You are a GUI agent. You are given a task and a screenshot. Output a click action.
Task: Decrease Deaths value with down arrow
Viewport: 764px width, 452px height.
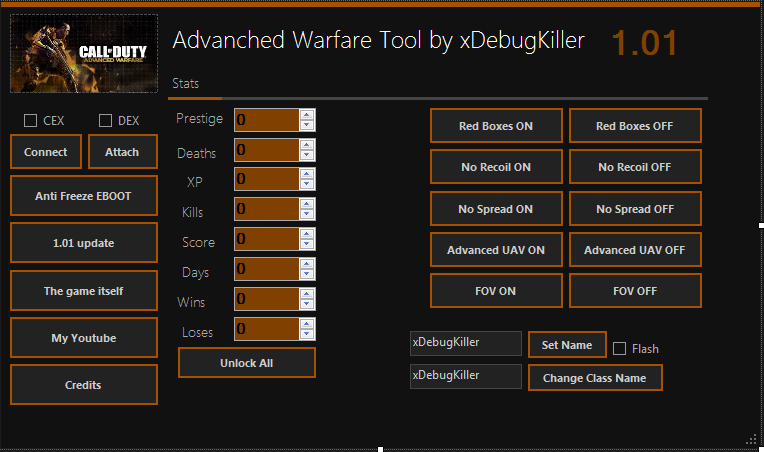click(306, 154)
